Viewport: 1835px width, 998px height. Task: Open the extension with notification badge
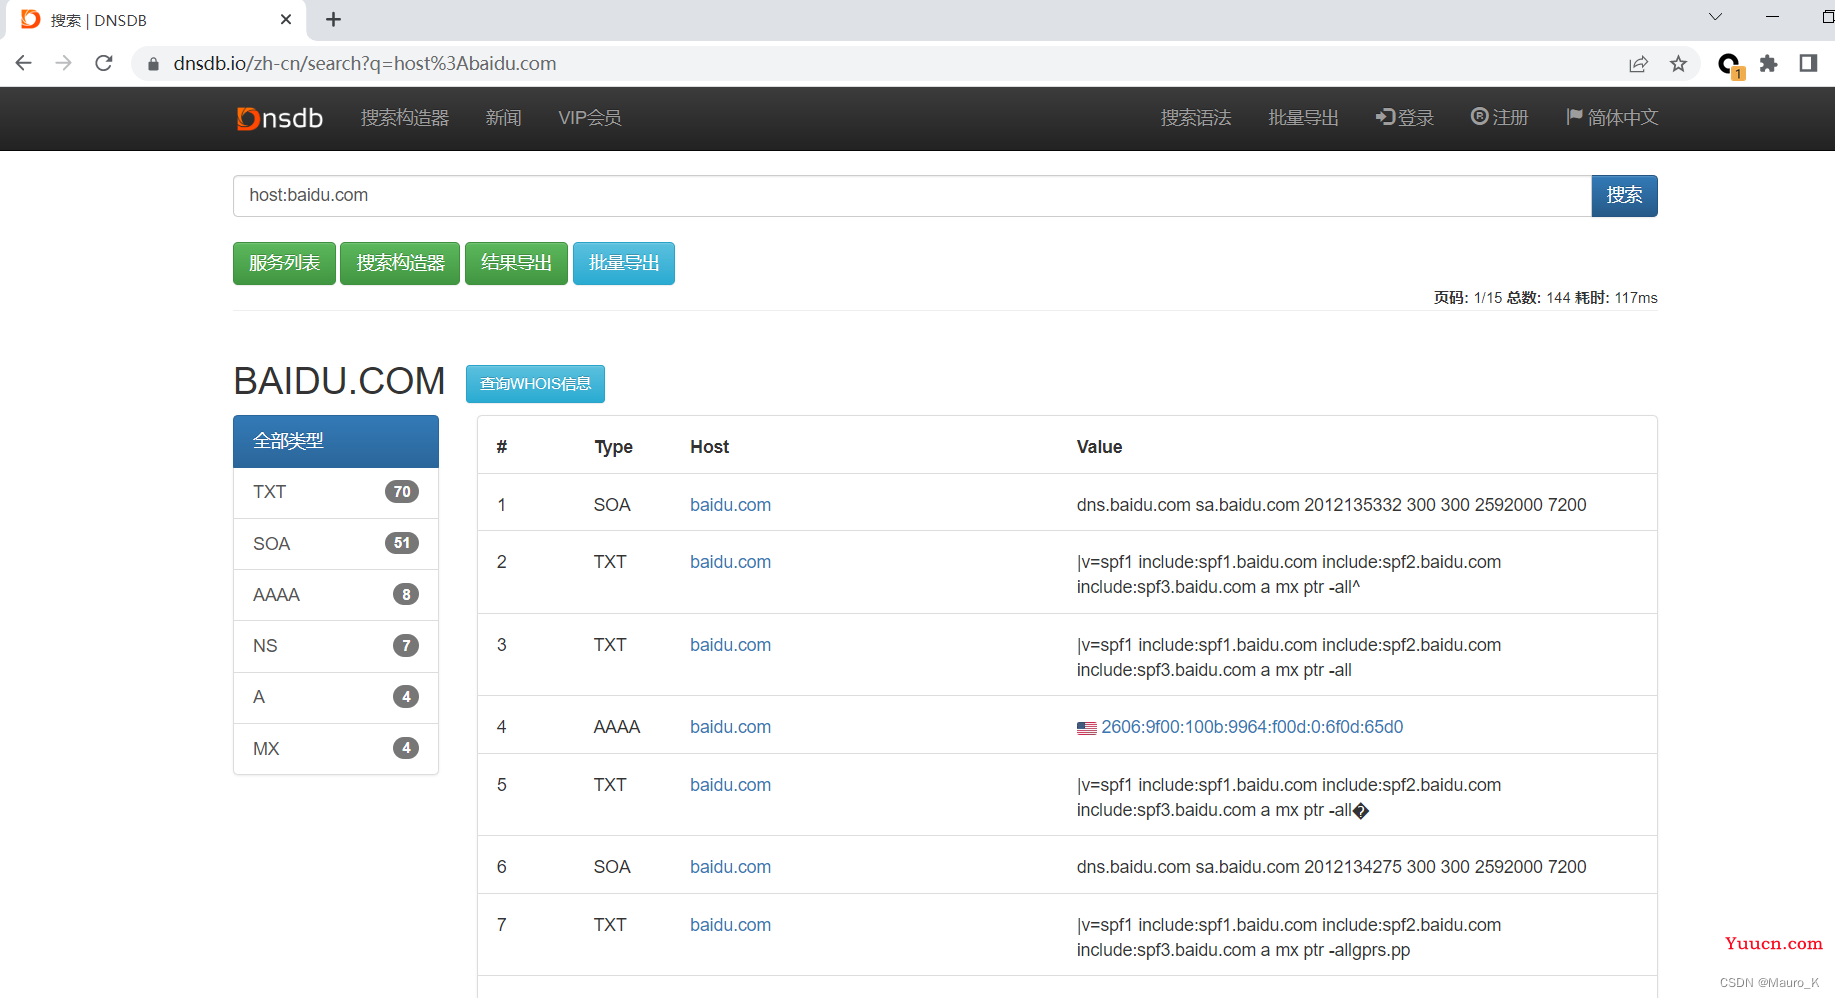click(1729, 65)
